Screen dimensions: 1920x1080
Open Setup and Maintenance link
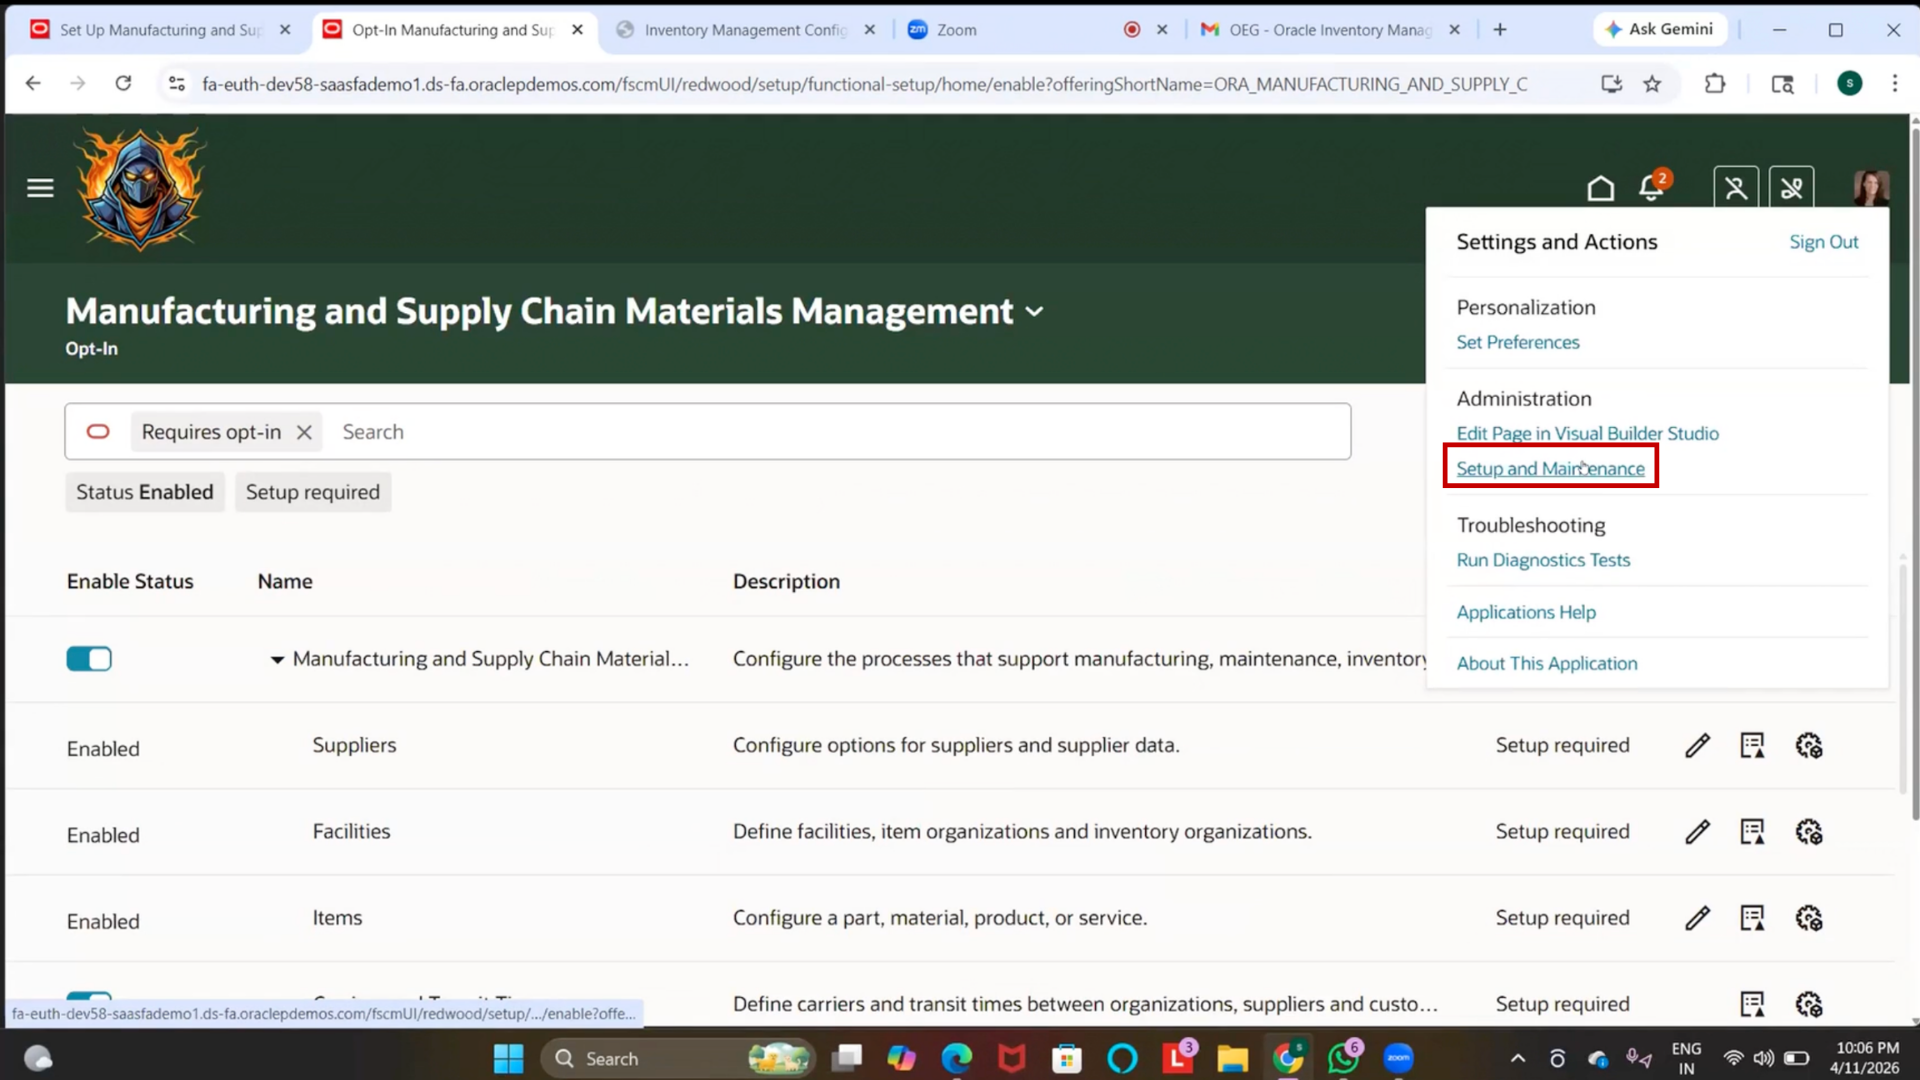click(x=1550, y=468)
